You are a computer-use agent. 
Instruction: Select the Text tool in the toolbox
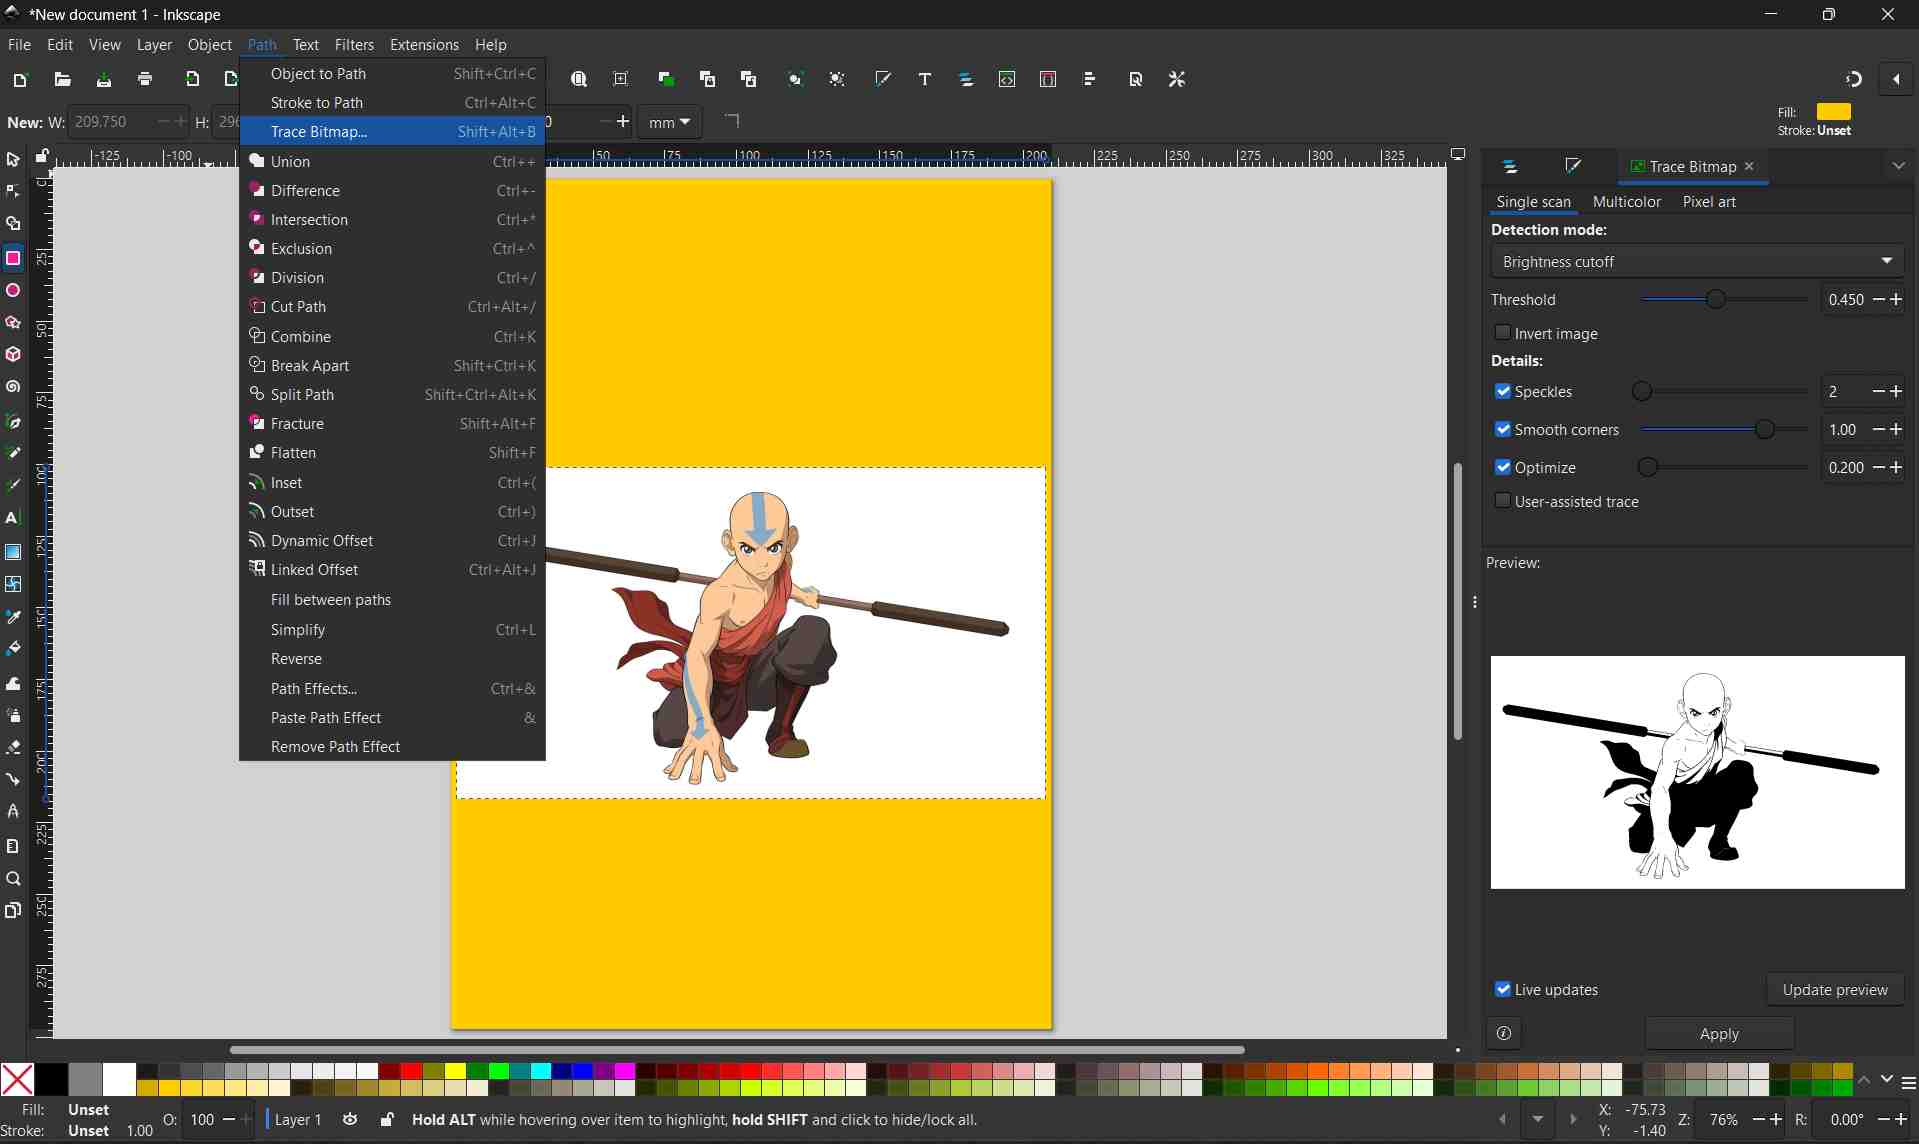pos(13,517)
